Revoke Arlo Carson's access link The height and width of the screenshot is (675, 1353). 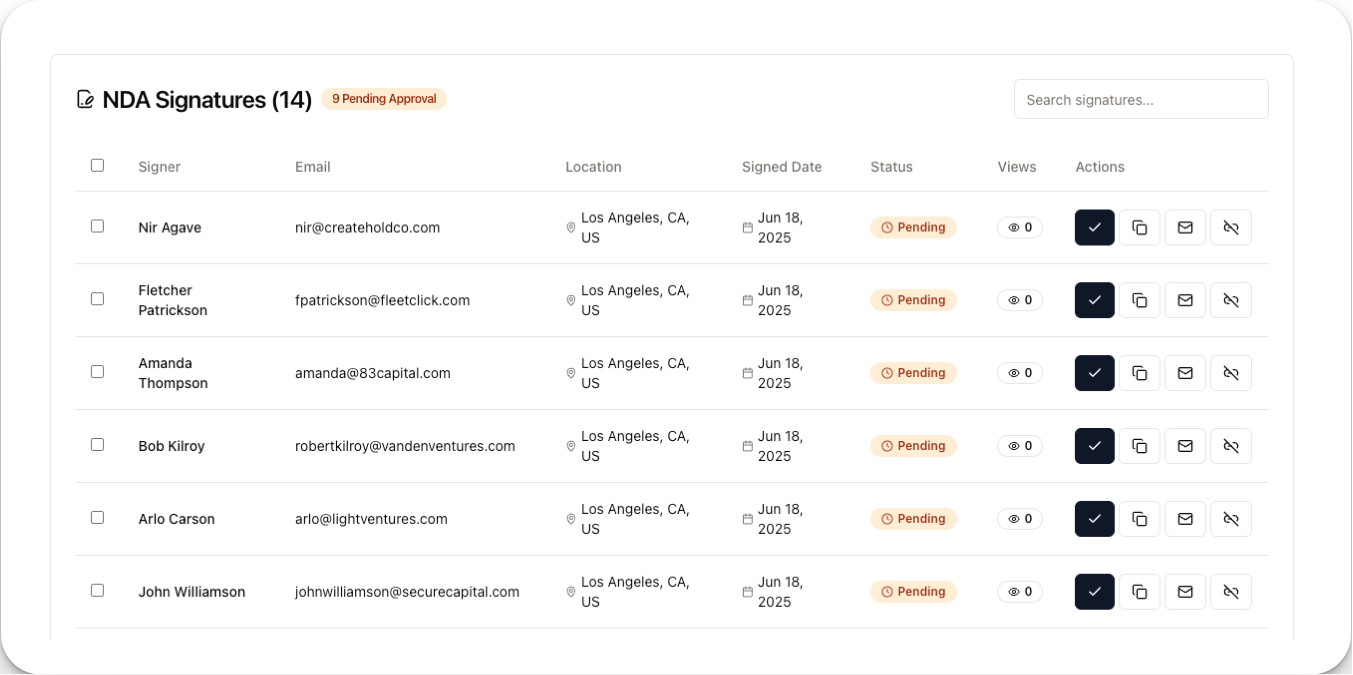1231,518
